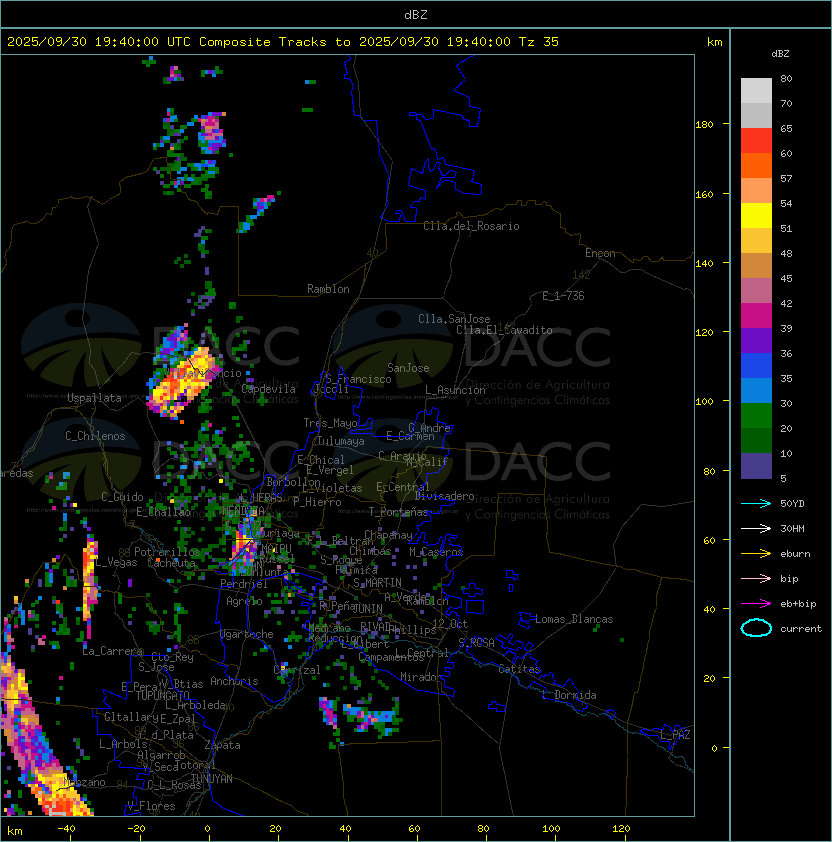Click the 'current' legend label

[x=801, y=629]
